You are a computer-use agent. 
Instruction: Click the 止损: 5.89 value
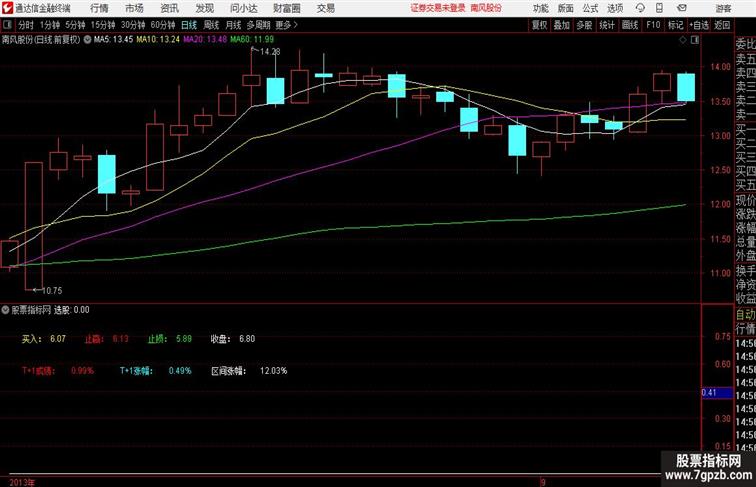[x=170, y=339]
